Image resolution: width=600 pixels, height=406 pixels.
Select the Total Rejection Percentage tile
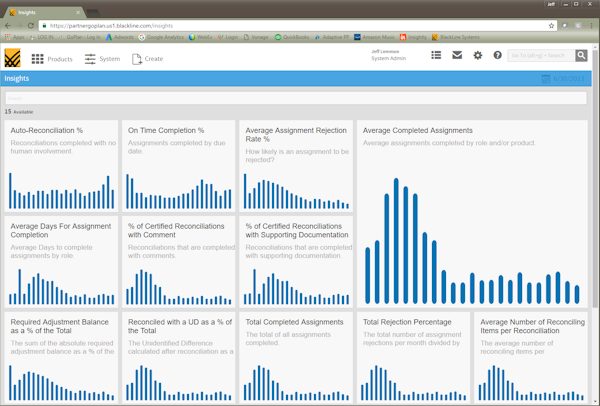coord(412,358)
